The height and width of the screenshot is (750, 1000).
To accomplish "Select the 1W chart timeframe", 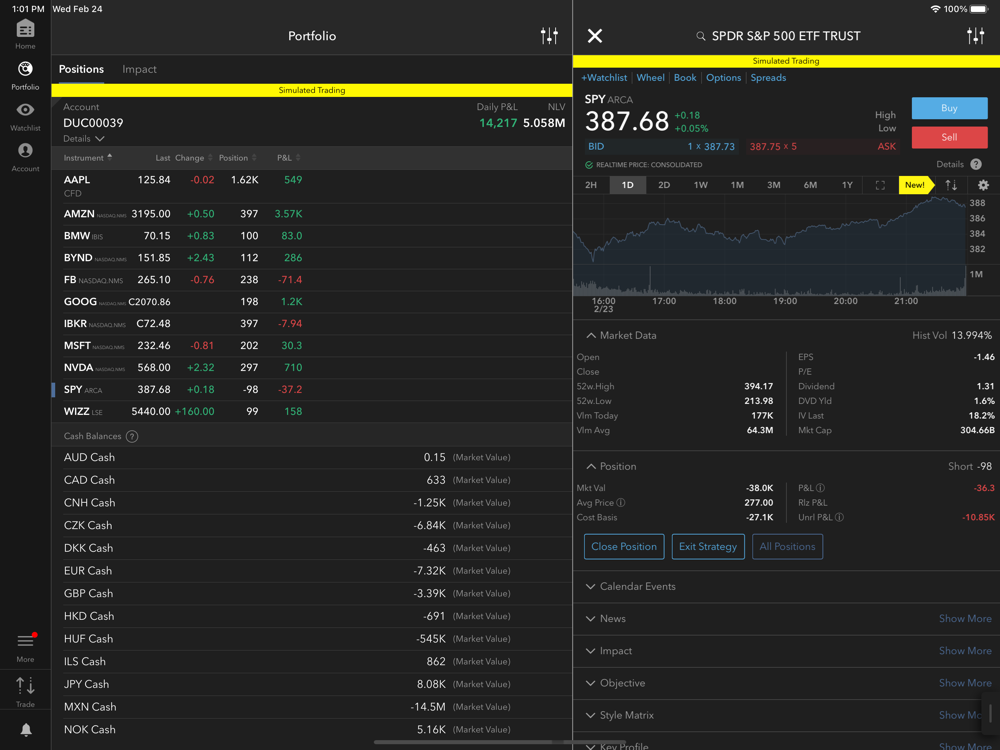I will [700, 185].
